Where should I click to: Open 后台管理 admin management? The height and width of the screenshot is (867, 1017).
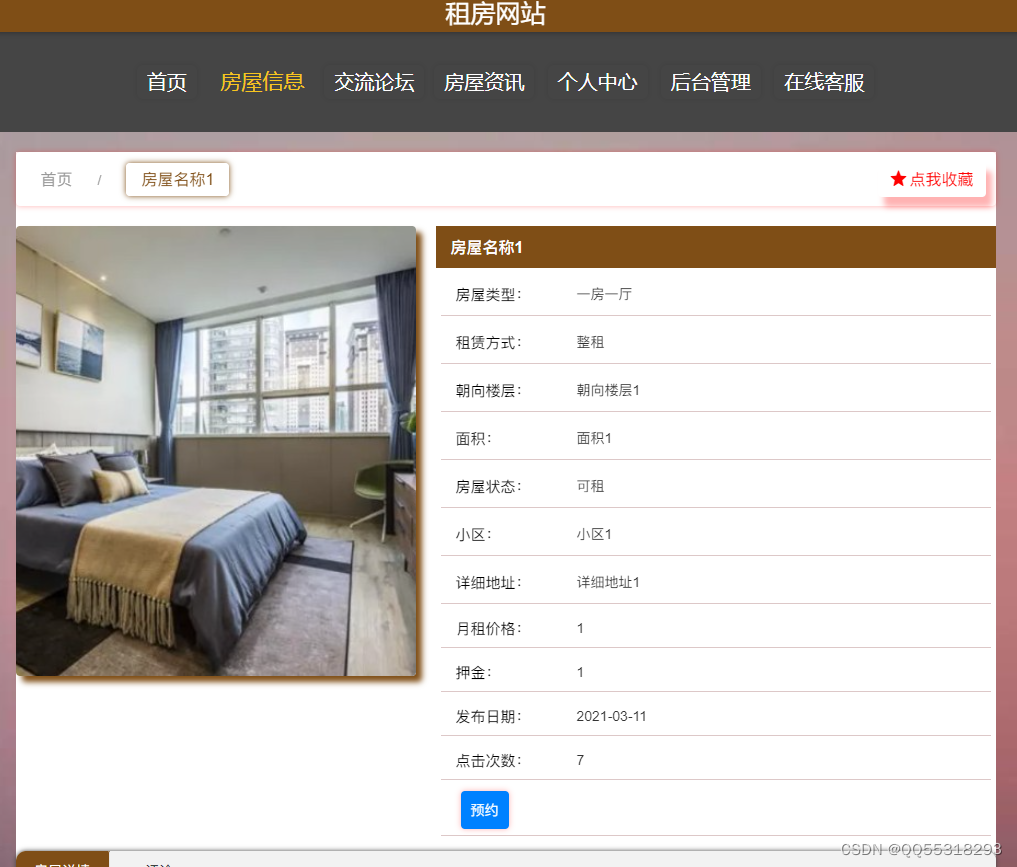point(710,83)
